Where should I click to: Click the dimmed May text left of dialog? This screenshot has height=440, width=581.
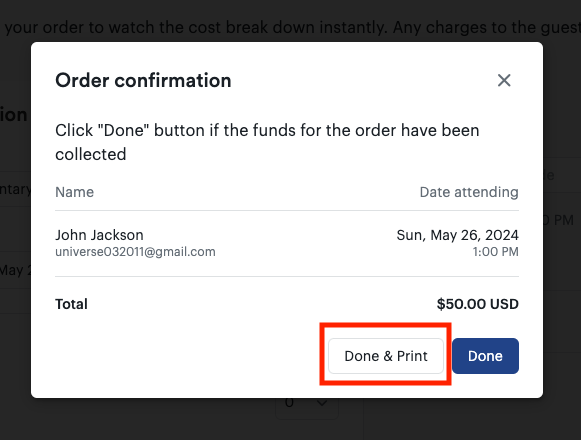coord(12,270)
